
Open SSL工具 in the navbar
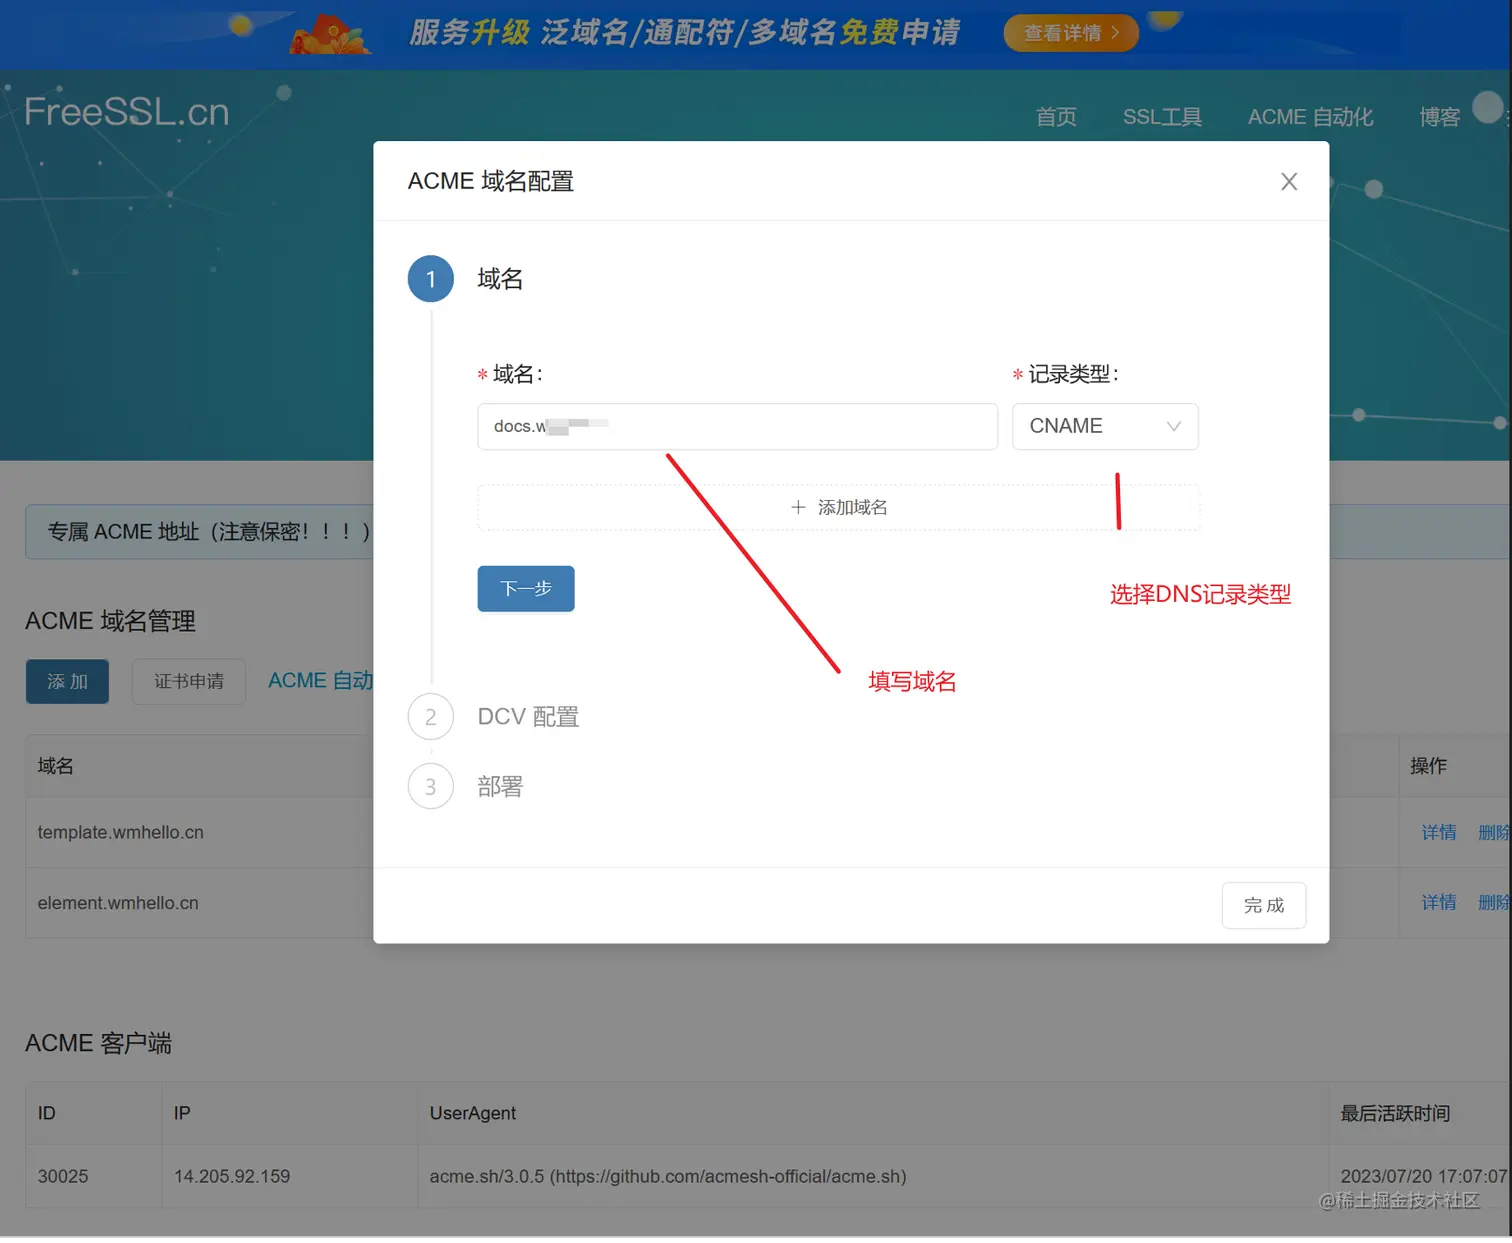[x=1162, y=116]
